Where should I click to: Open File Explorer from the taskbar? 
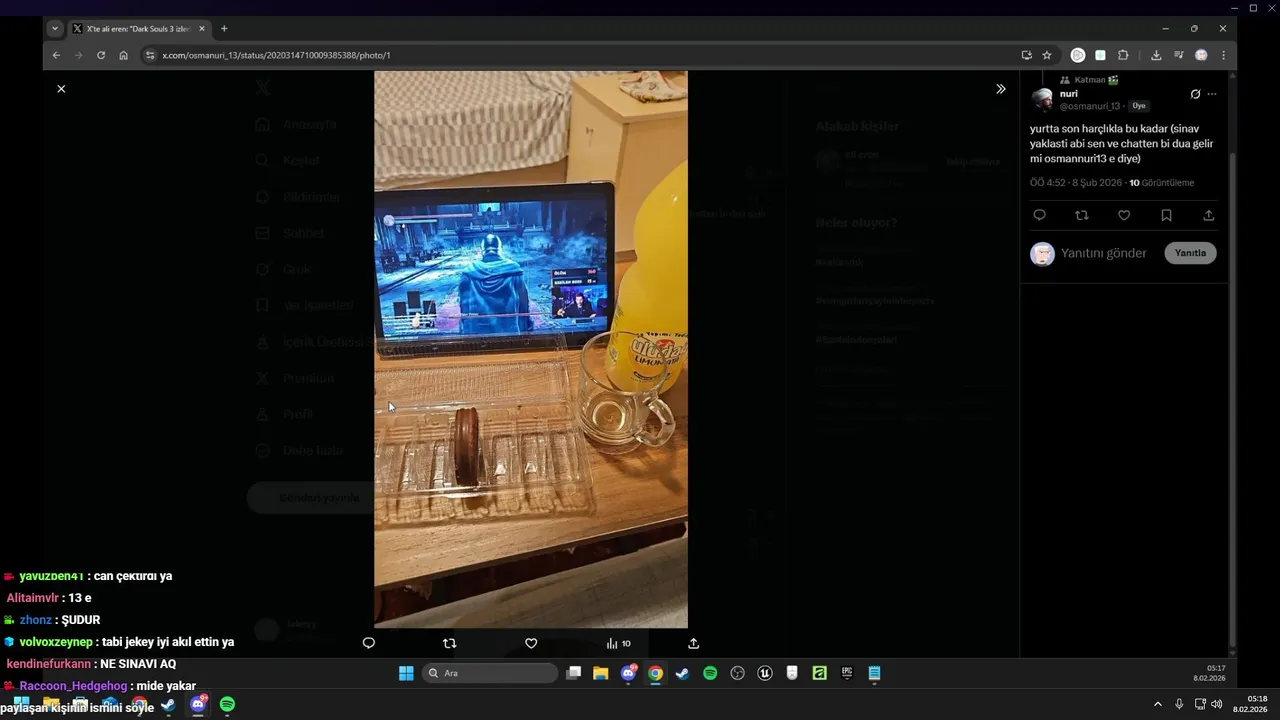(600, 673)
